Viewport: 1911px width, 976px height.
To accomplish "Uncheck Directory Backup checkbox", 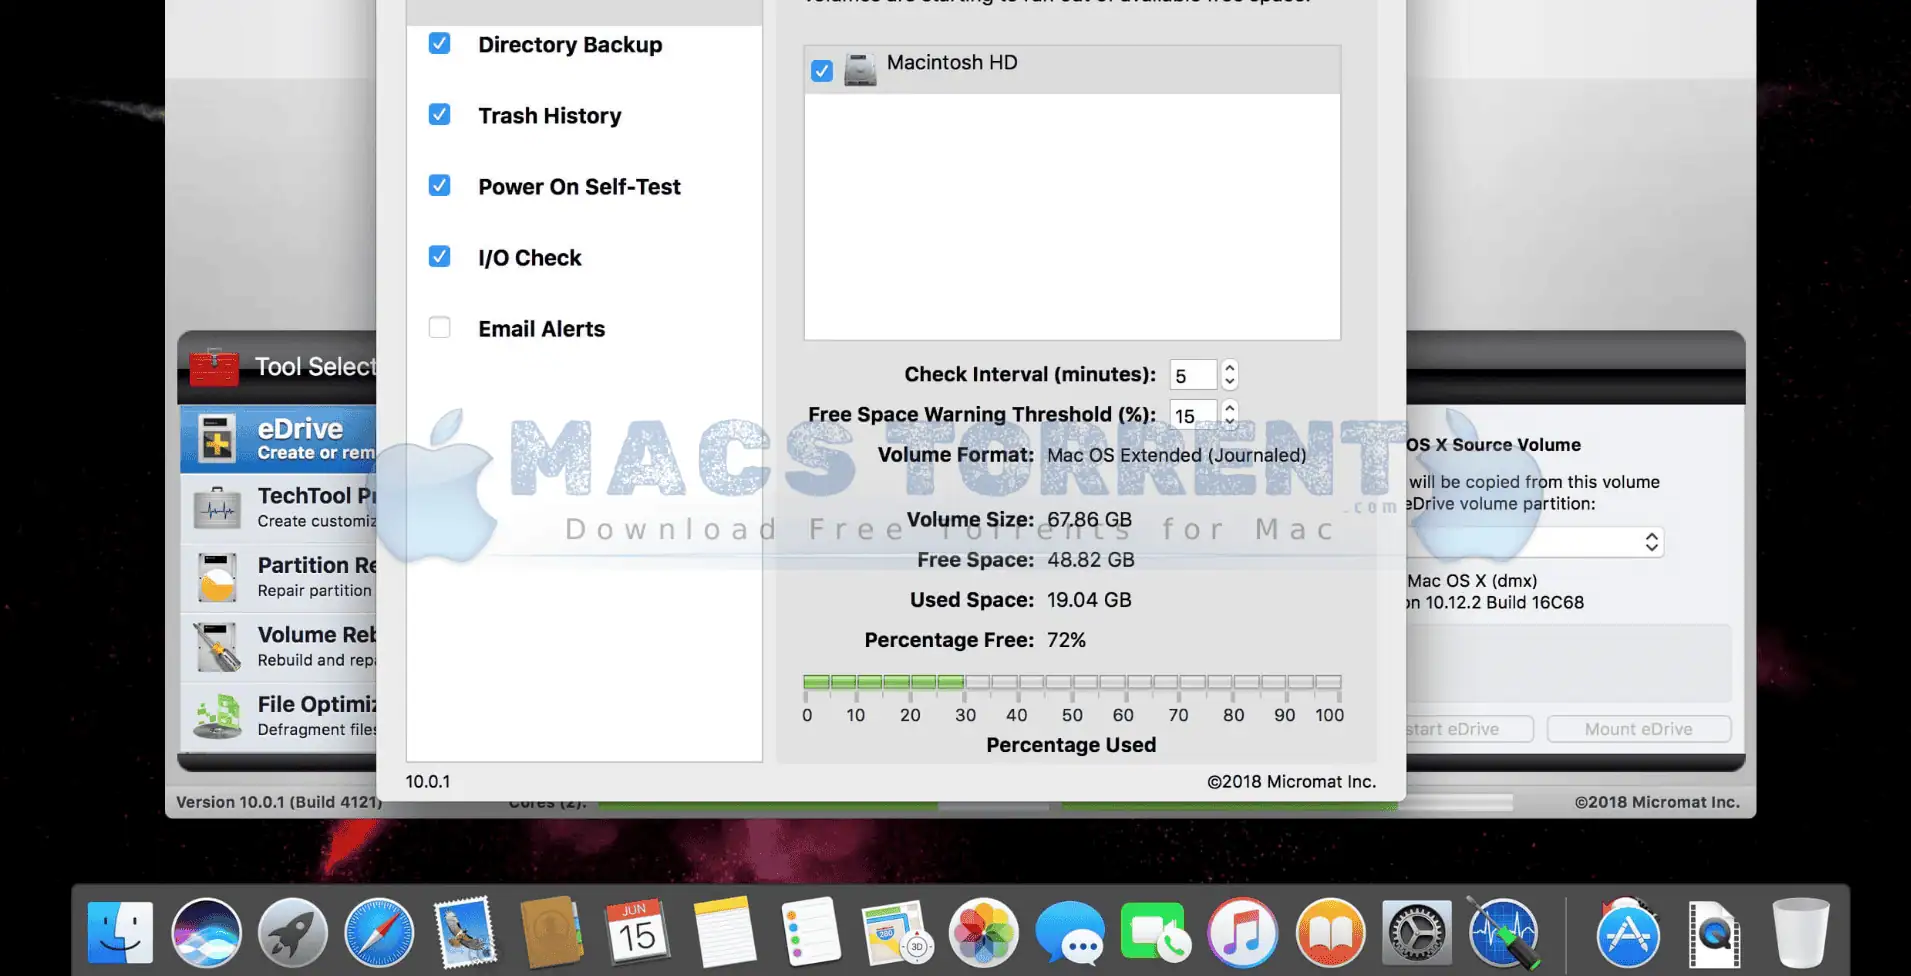I will click(x=439, y=43).
